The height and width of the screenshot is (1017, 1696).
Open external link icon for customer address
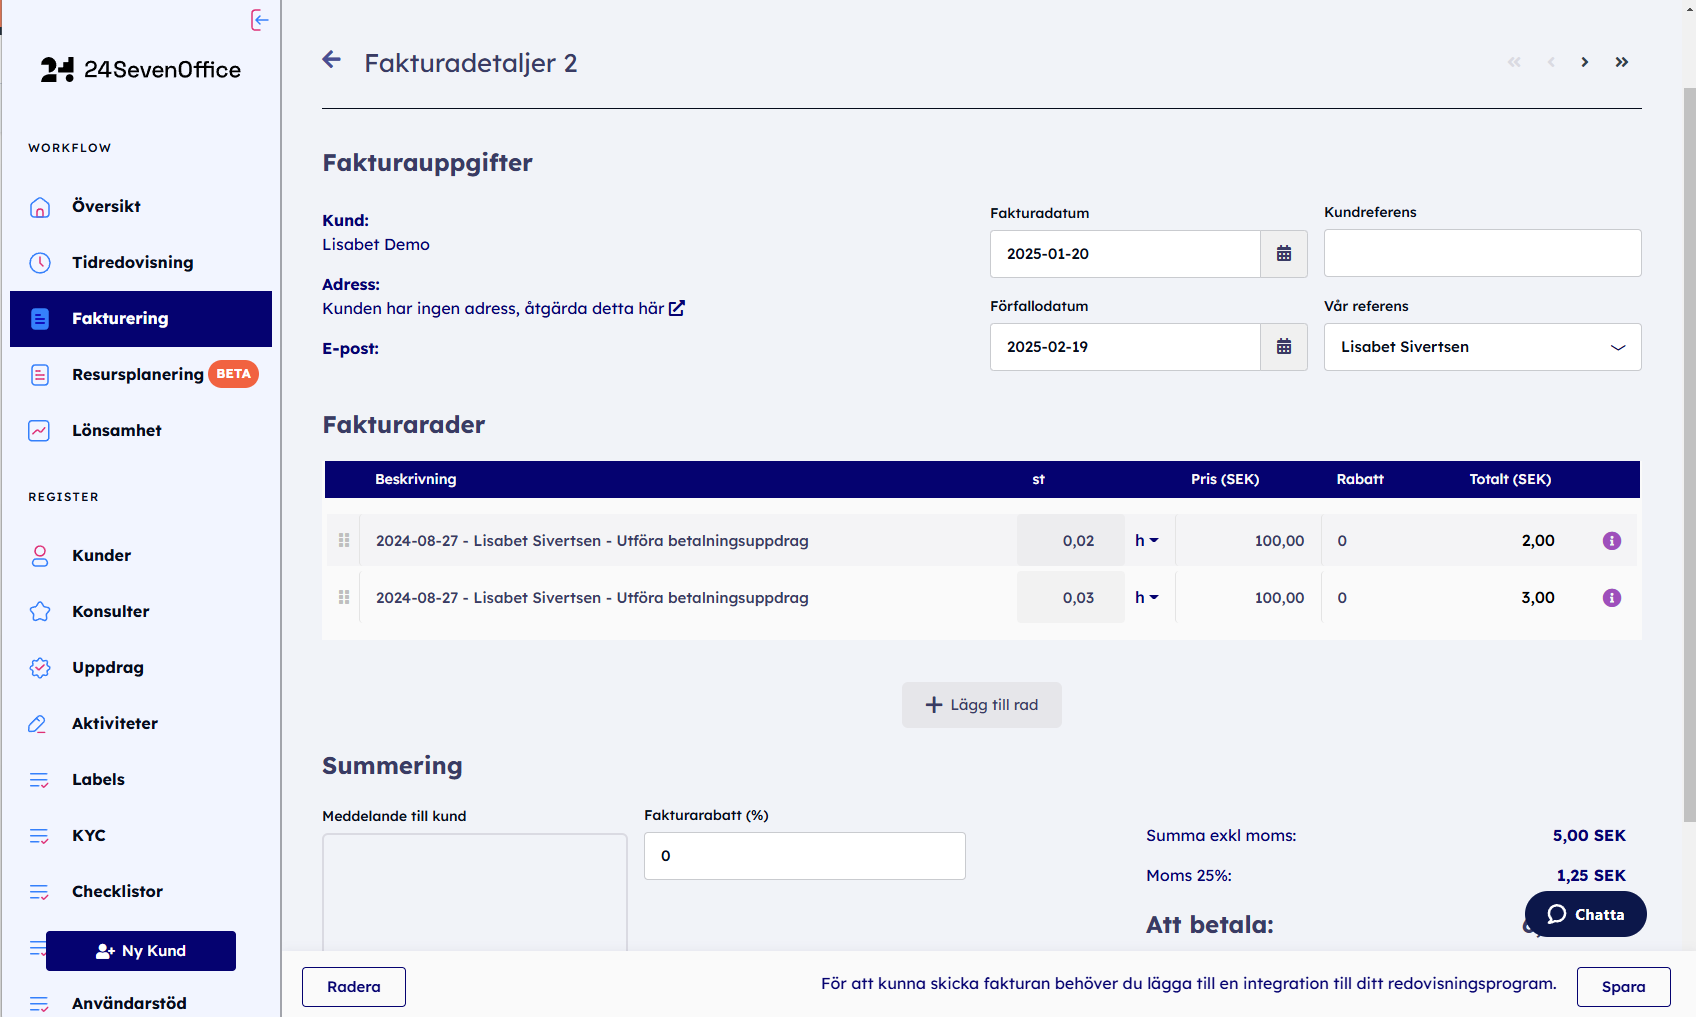tap(677, 308)
